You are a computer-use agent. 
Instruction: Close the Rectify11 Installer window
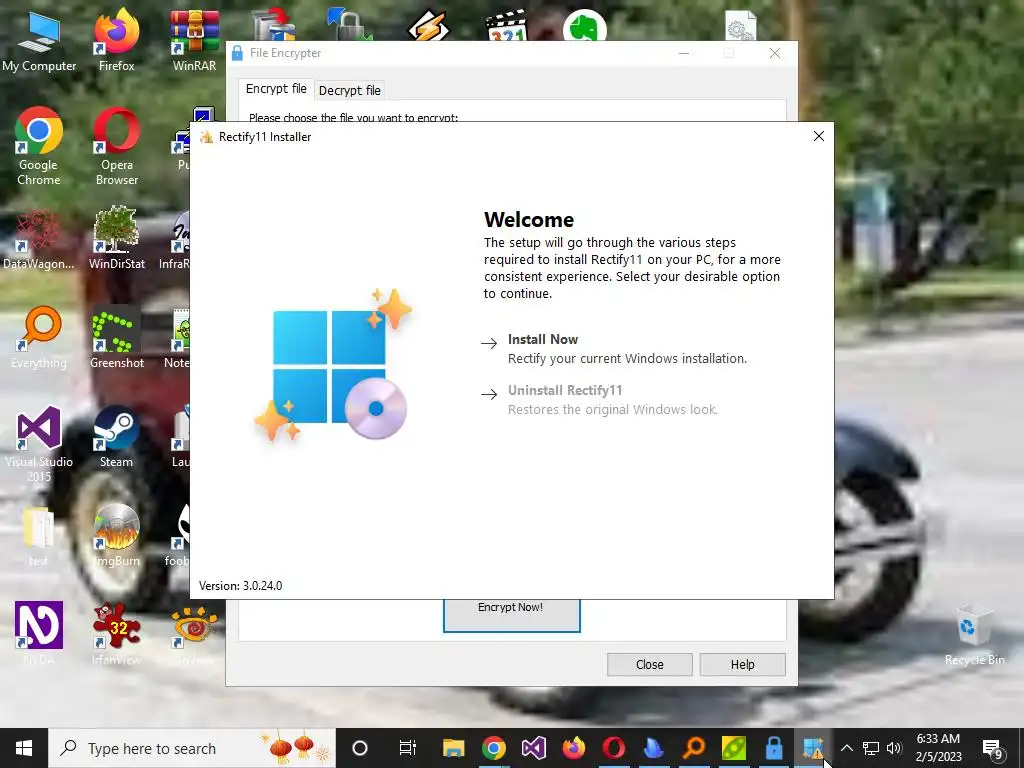(818, 136)
